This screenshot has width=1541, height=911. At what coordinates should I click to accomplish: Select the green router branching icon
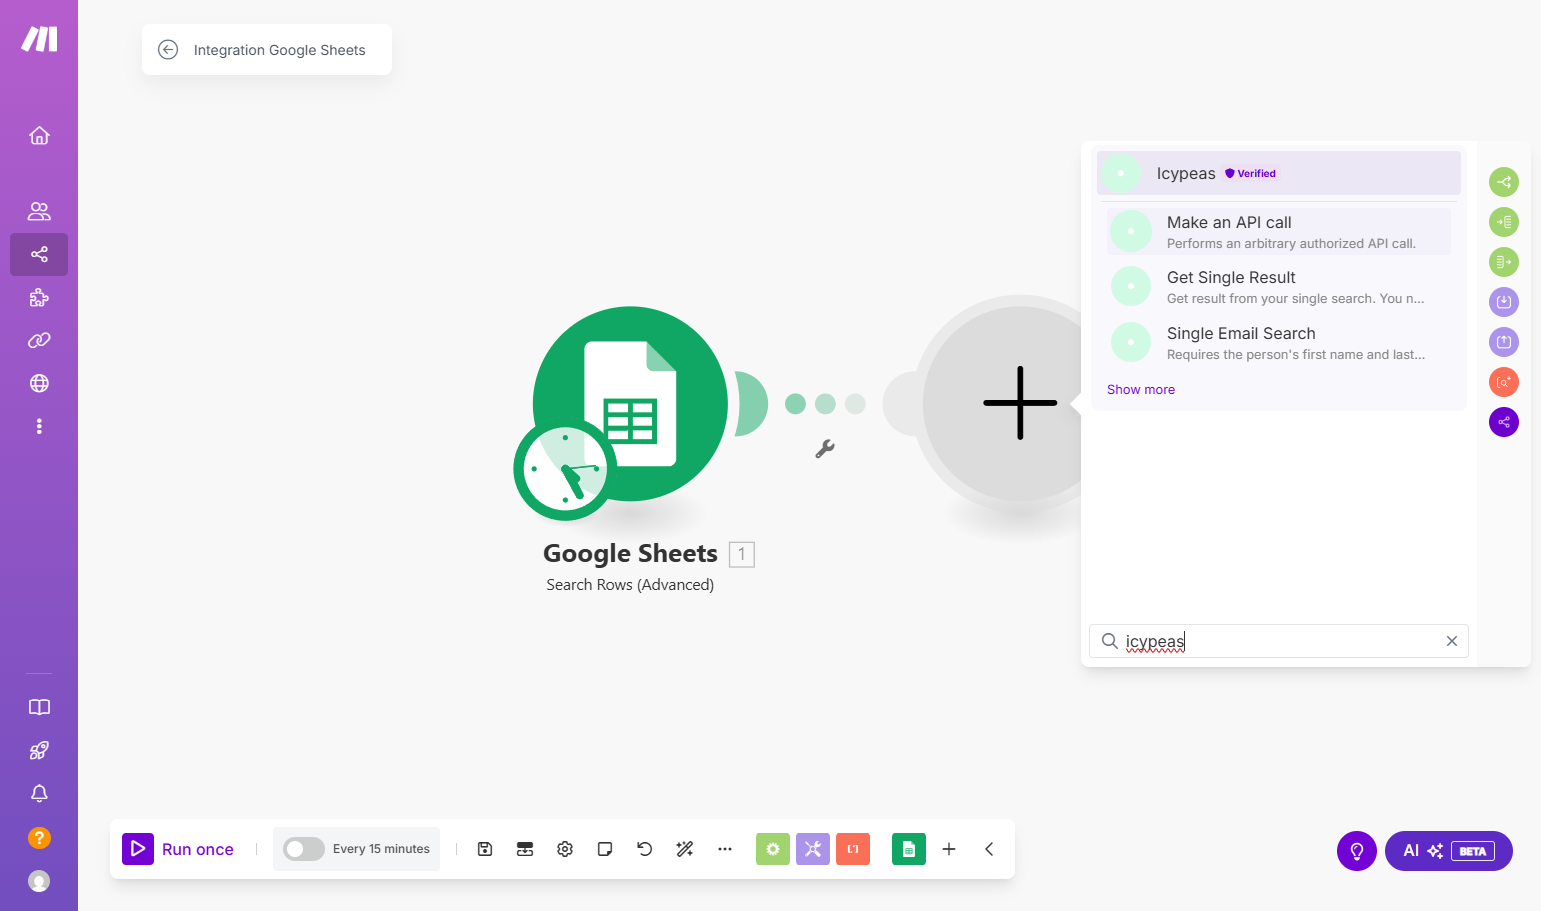[x=1504, y=182]
